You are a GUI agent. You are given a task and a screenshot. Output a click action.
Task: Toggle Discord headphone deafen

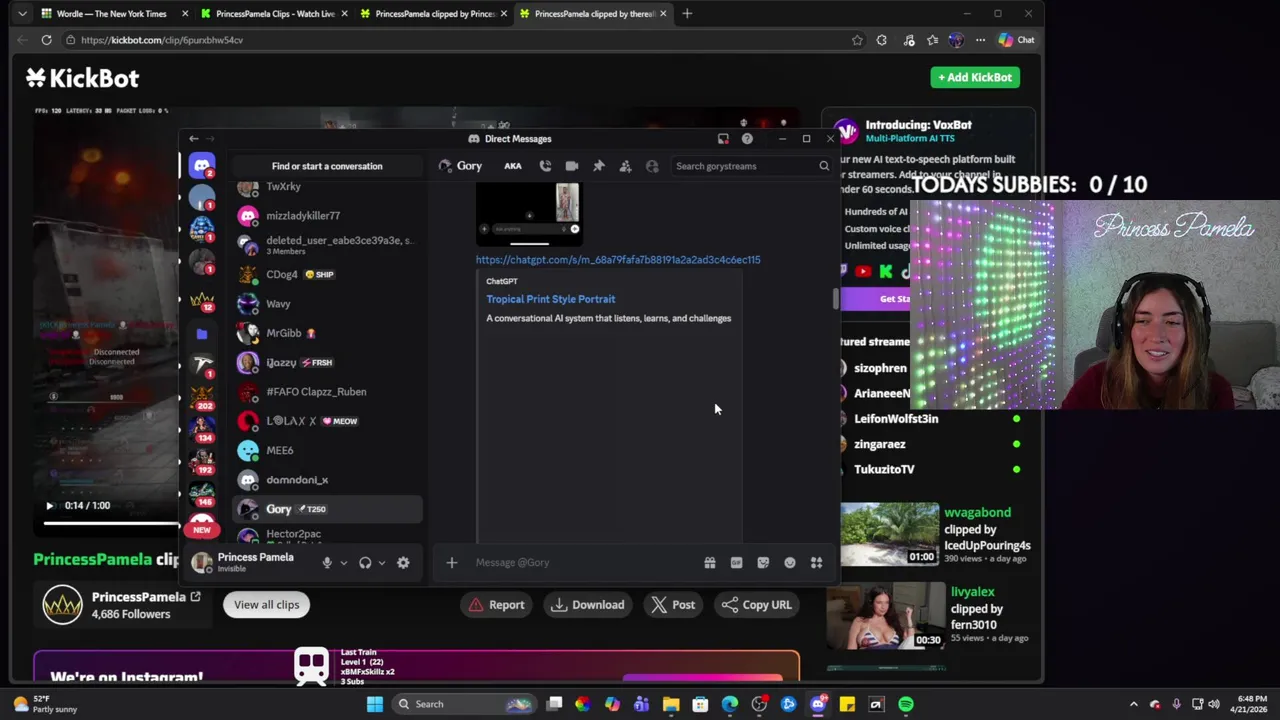(x=365, y=563)
